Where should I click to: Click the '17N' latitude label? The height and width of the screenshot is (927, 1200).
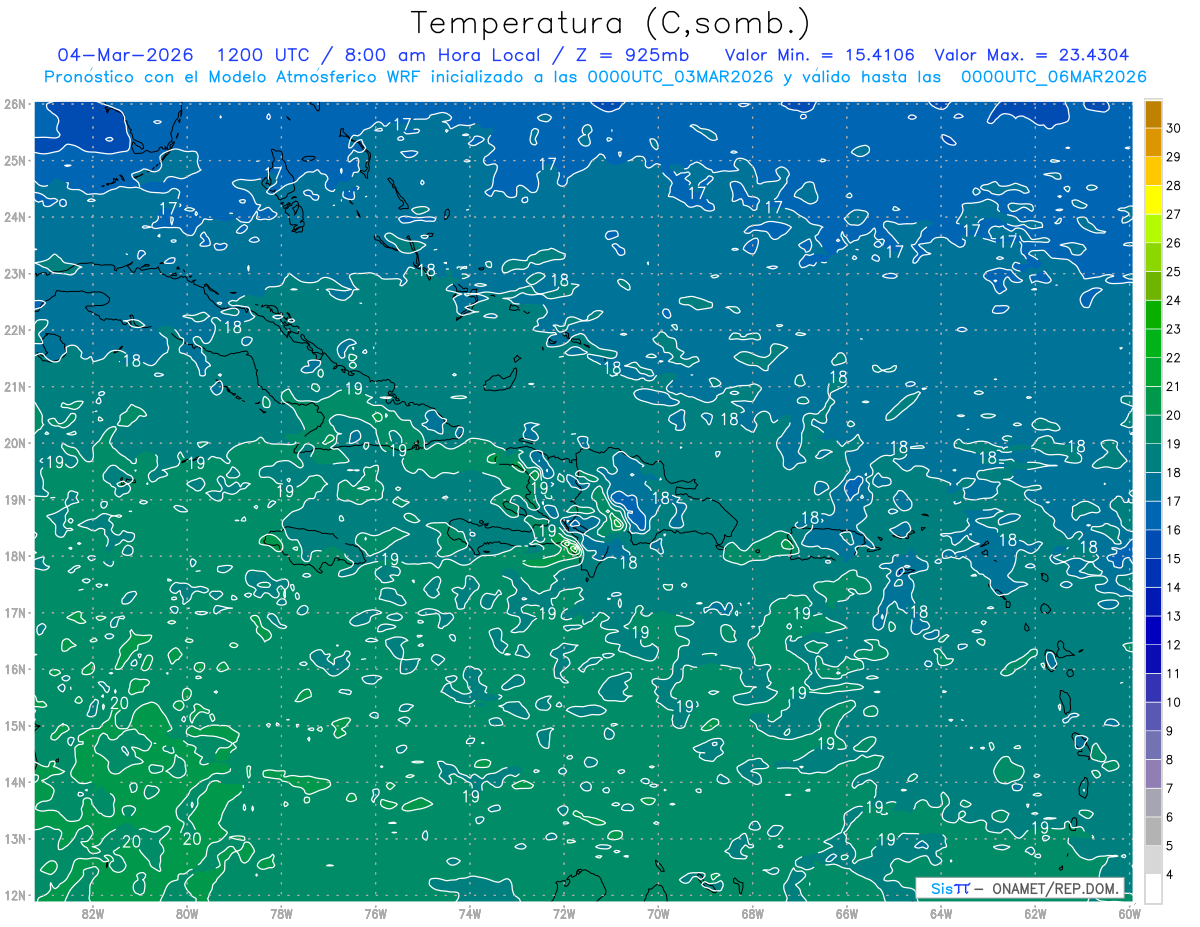tap(14, 612)
